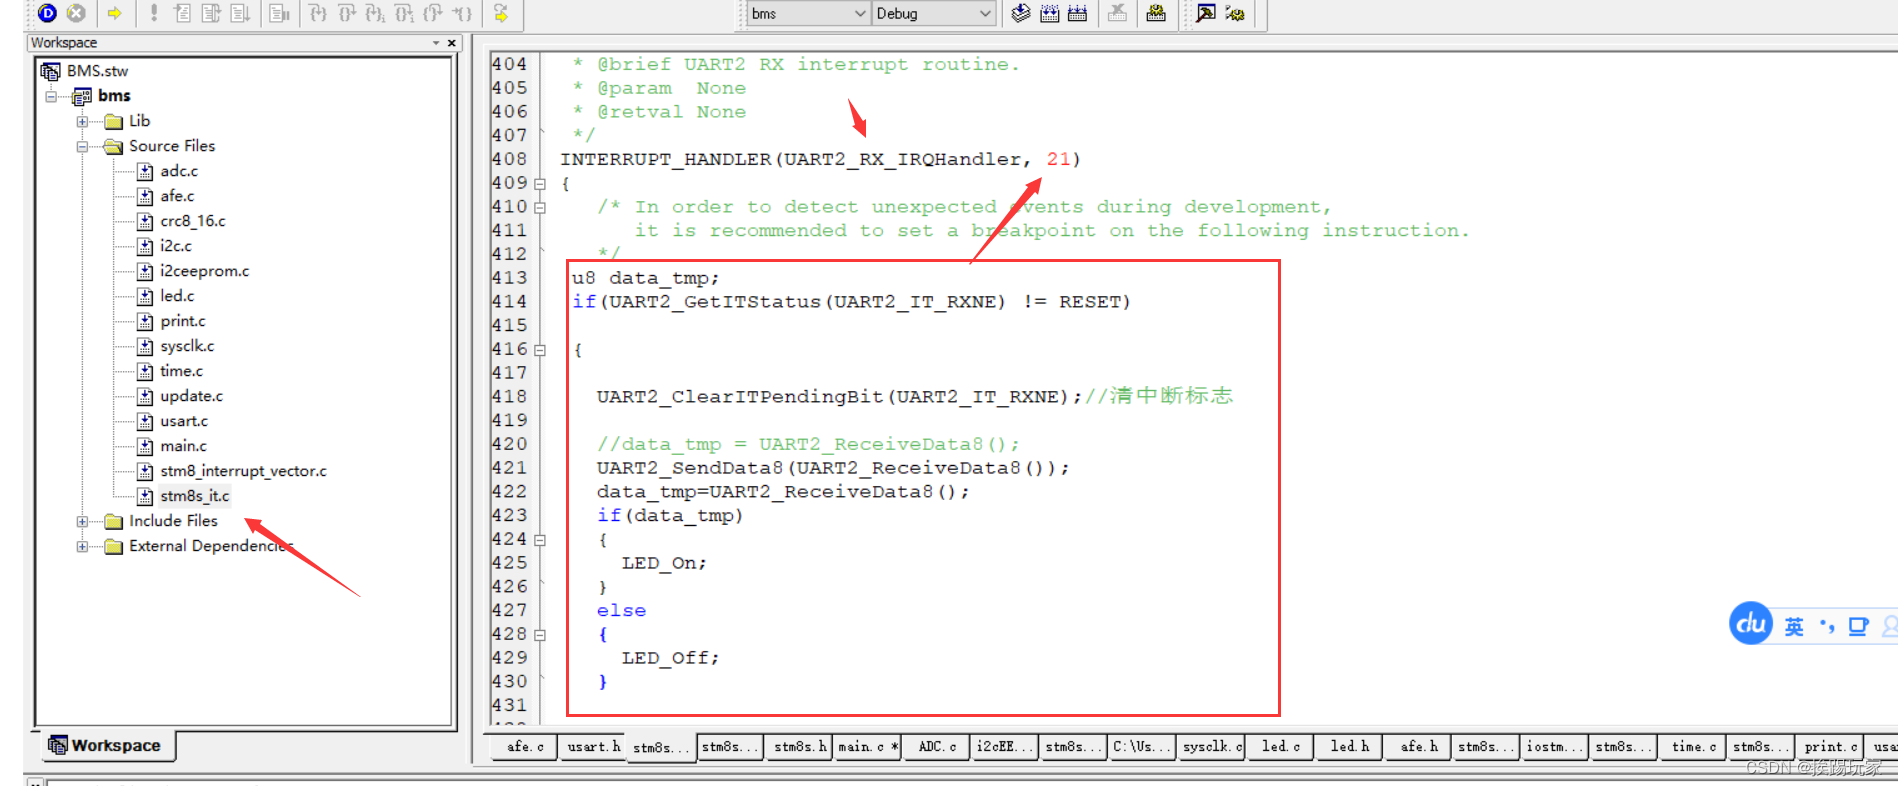
Task: Click the yellow arrow Go to PC icon
Action: [114, 13]
